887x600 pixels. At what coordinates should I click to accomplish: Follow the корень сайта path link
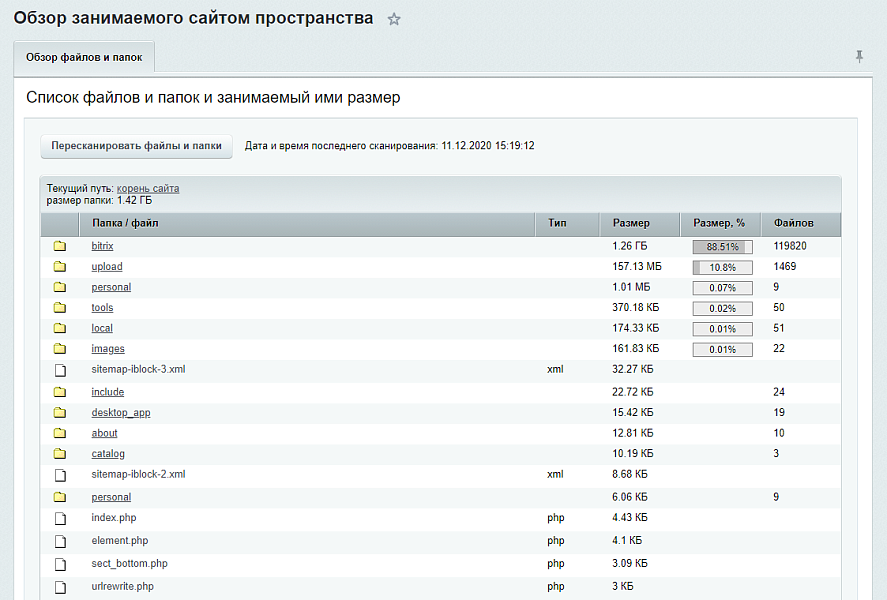148,188
